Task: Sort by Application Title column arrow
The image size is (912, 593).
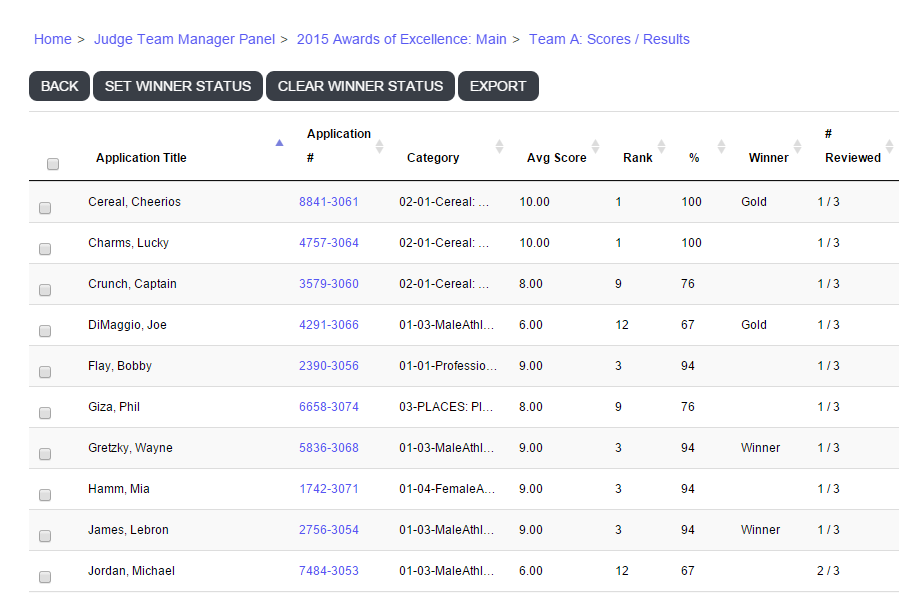Action: (279, 143)
